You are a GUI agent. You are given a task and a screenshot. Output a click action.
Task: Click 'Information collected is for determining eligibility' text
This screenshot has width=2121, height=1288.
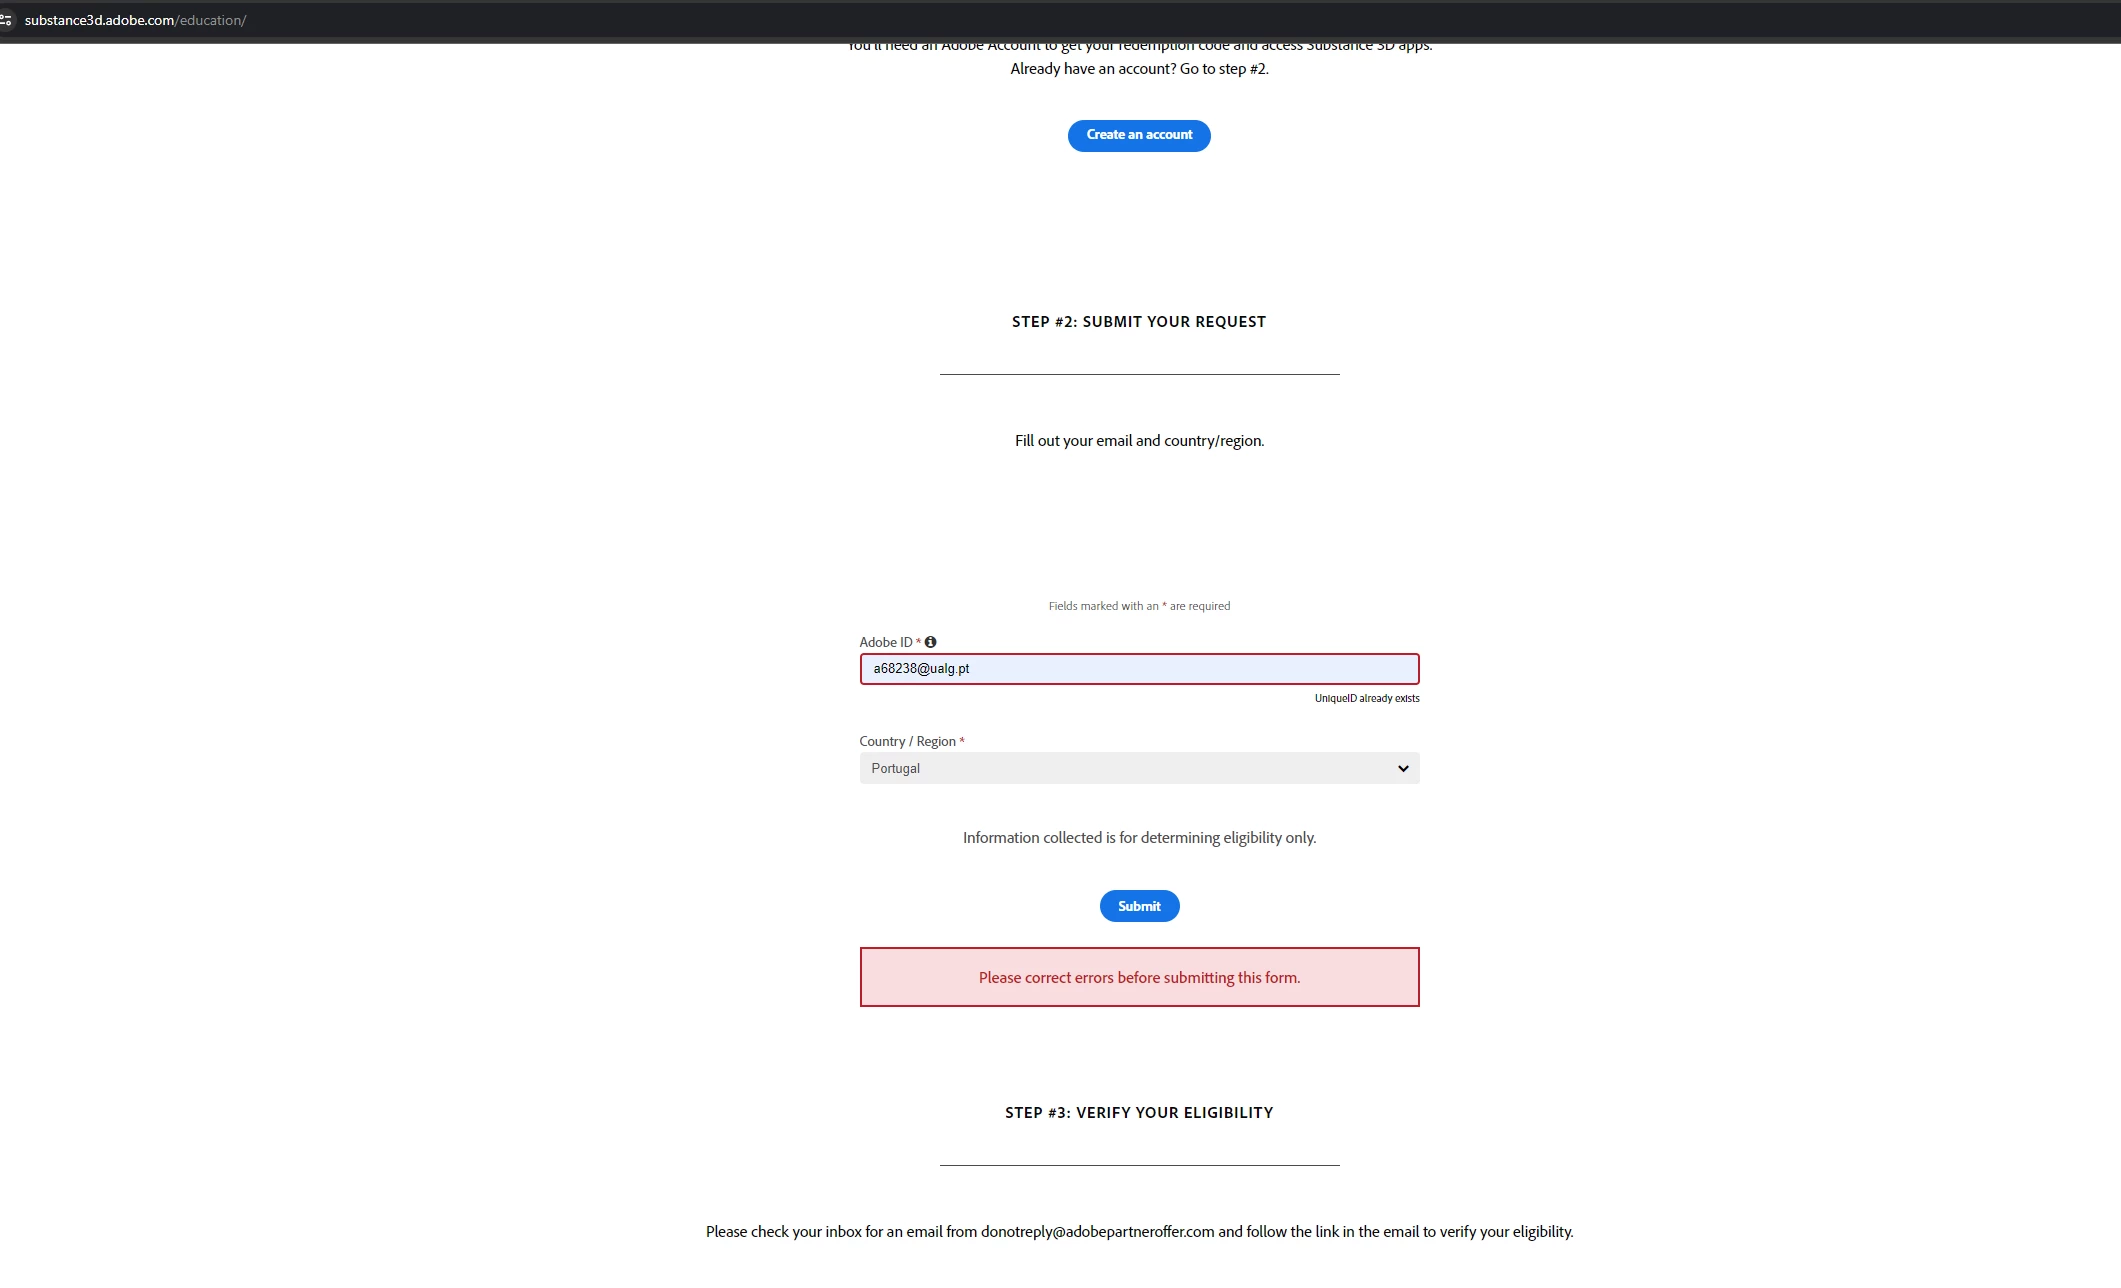coord(1138,838)
